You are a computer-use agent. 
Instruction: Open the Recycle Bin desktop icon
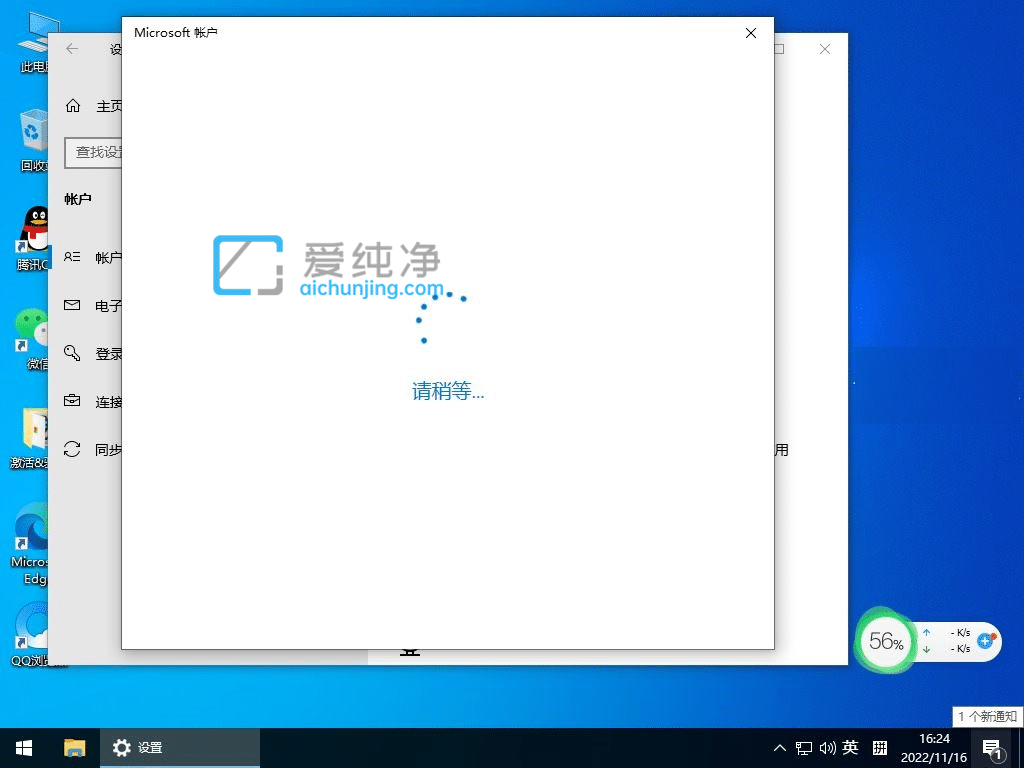point(33,141)
